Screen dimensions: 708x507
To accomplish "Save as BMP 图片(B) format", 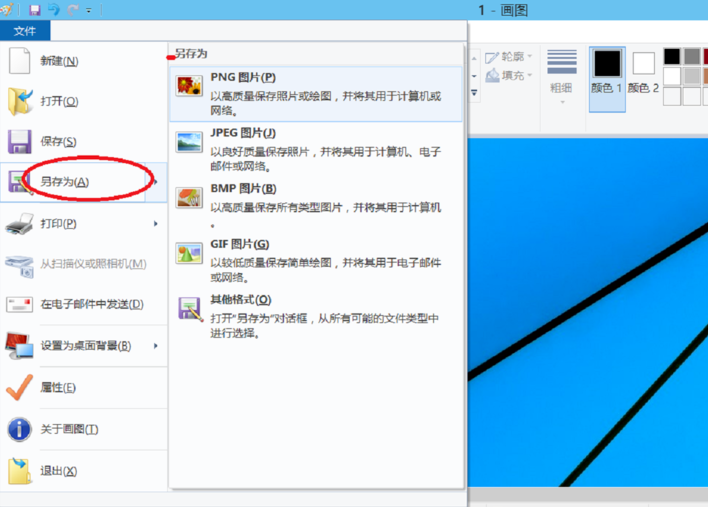I will tap(316, 205).
